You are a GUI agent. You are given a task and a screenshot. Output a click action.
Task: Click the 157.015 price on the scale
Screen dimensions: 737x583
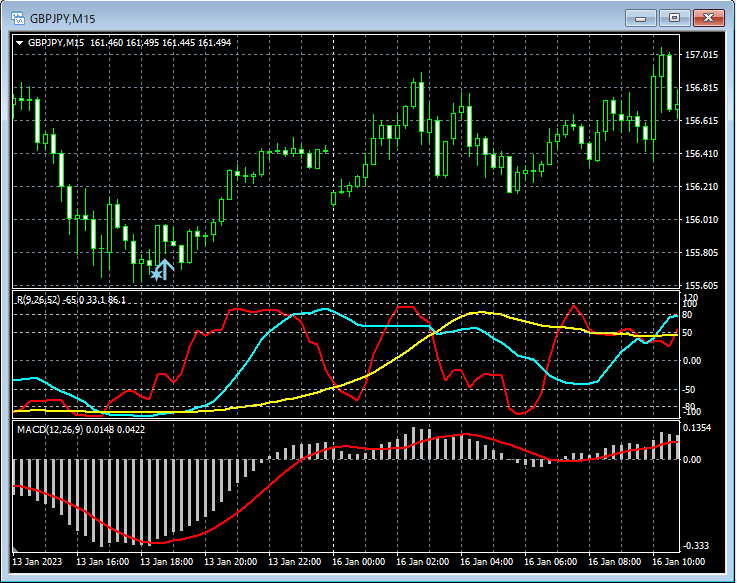[702, 55]
